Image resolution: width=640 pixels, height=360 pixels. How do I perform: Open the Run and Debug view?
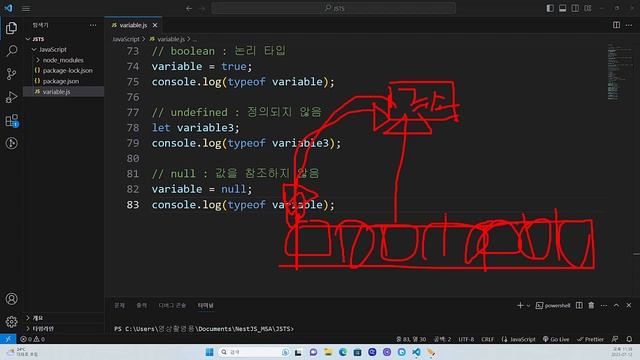11,97
